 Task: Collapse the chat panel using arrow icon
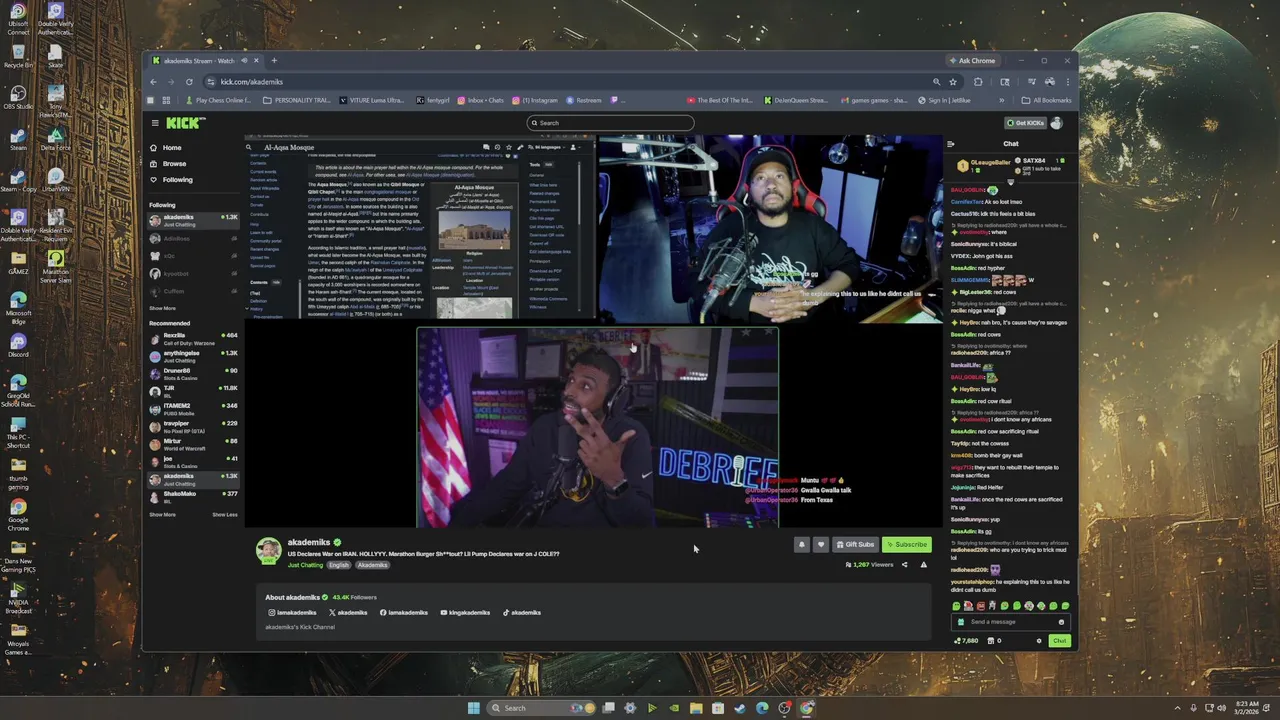click(951, 144)
